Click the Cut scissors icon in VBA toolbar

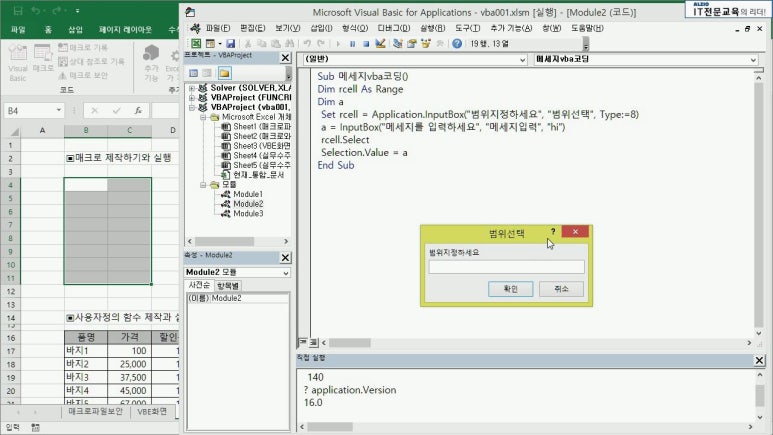point(248,44)
